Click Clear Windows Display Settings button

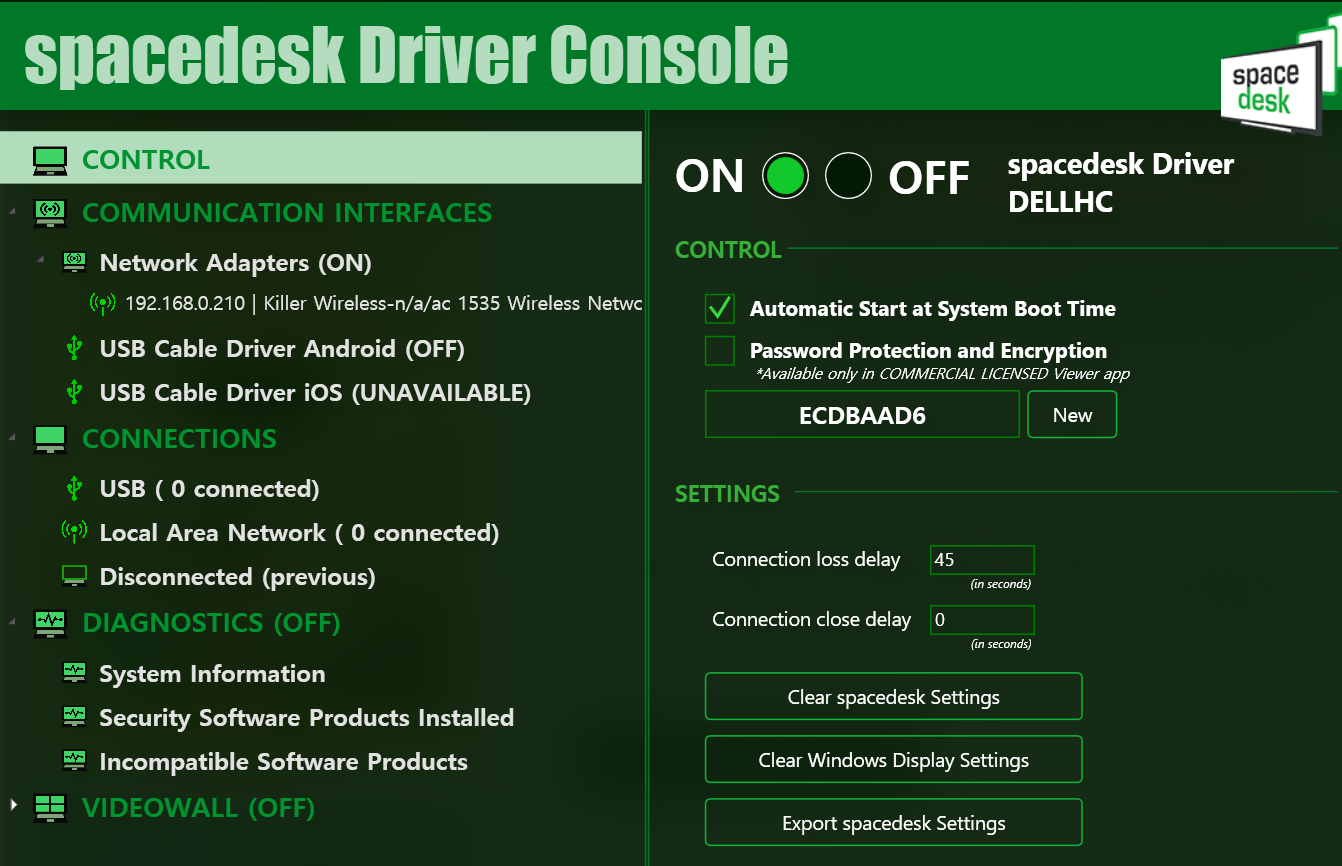[x=894, y=760]
